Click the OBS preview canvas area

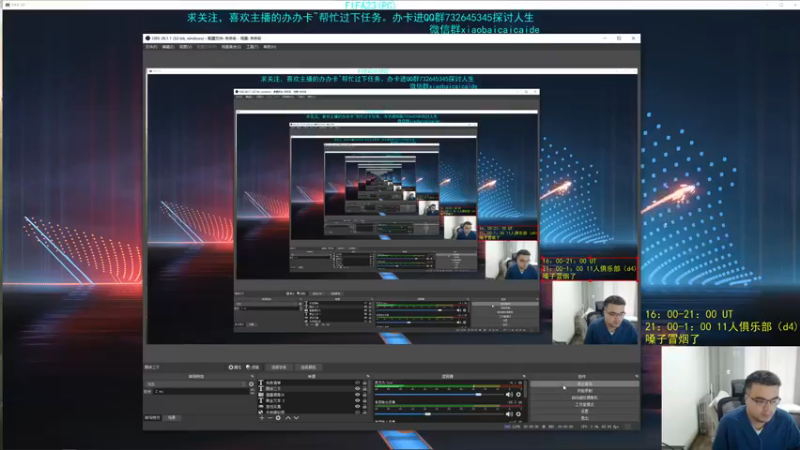coord(392,206)
